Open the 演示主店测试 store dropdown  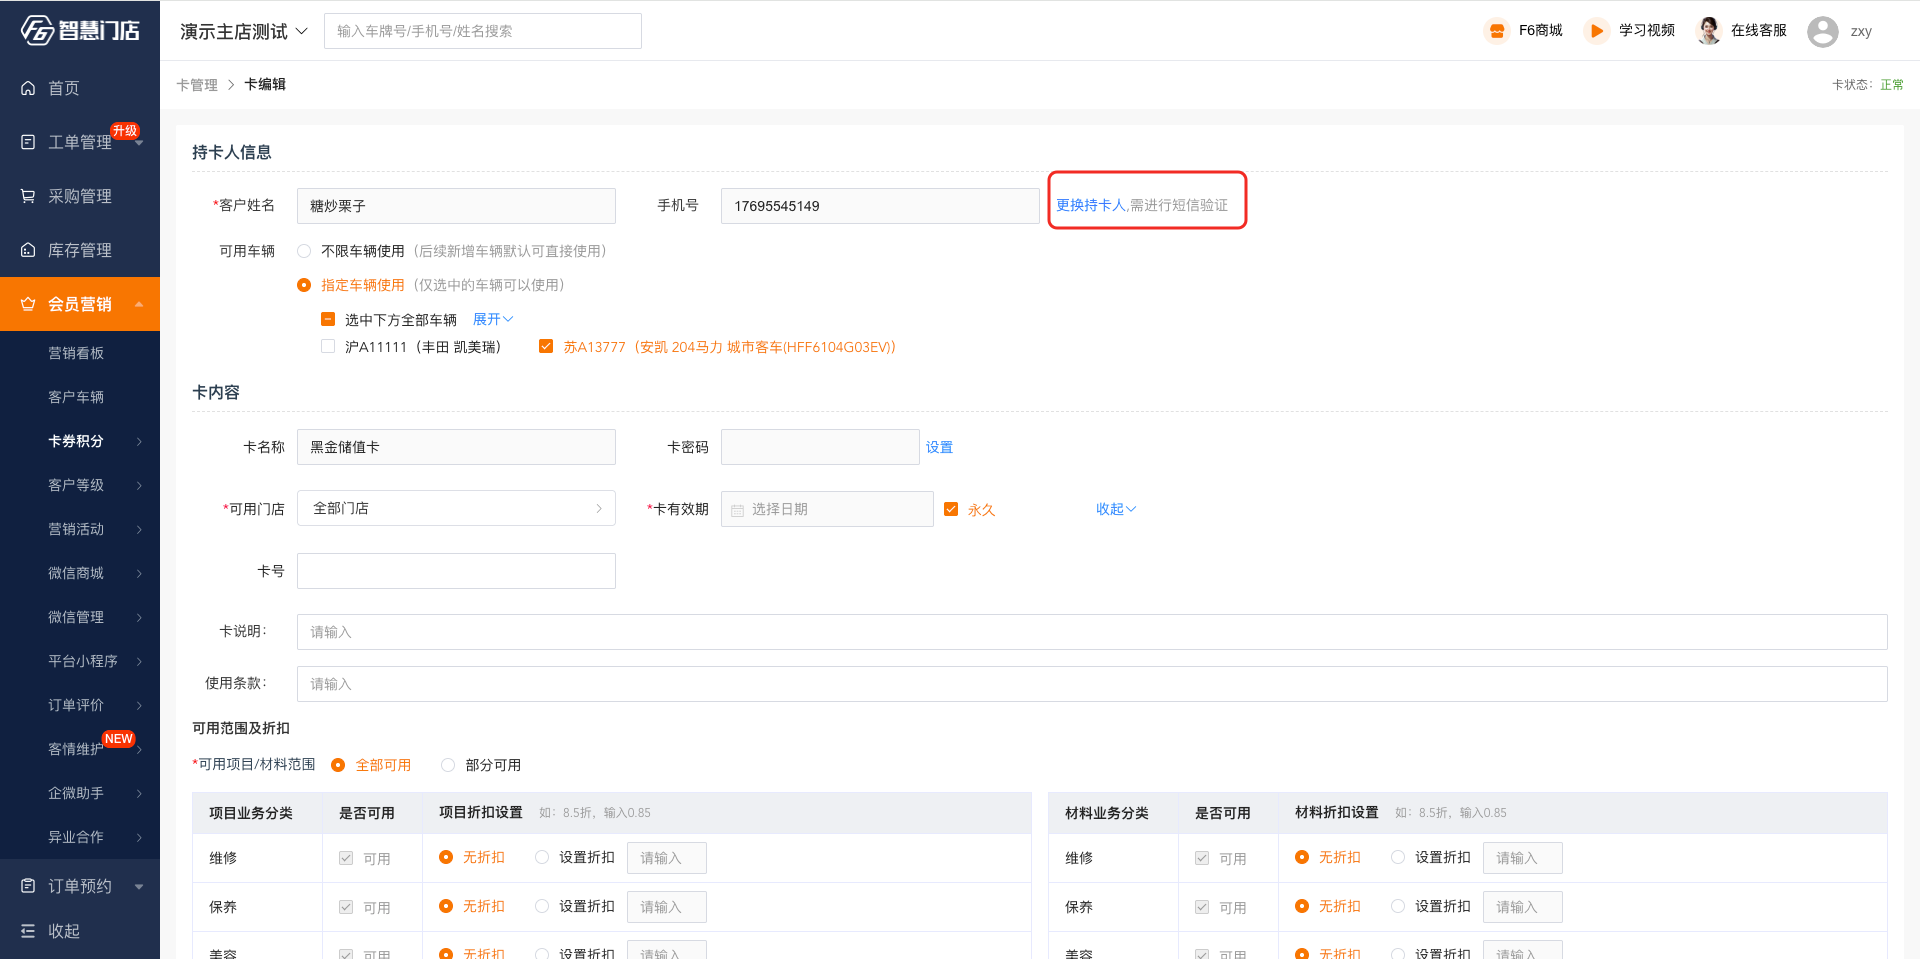[x=244, y=32]
